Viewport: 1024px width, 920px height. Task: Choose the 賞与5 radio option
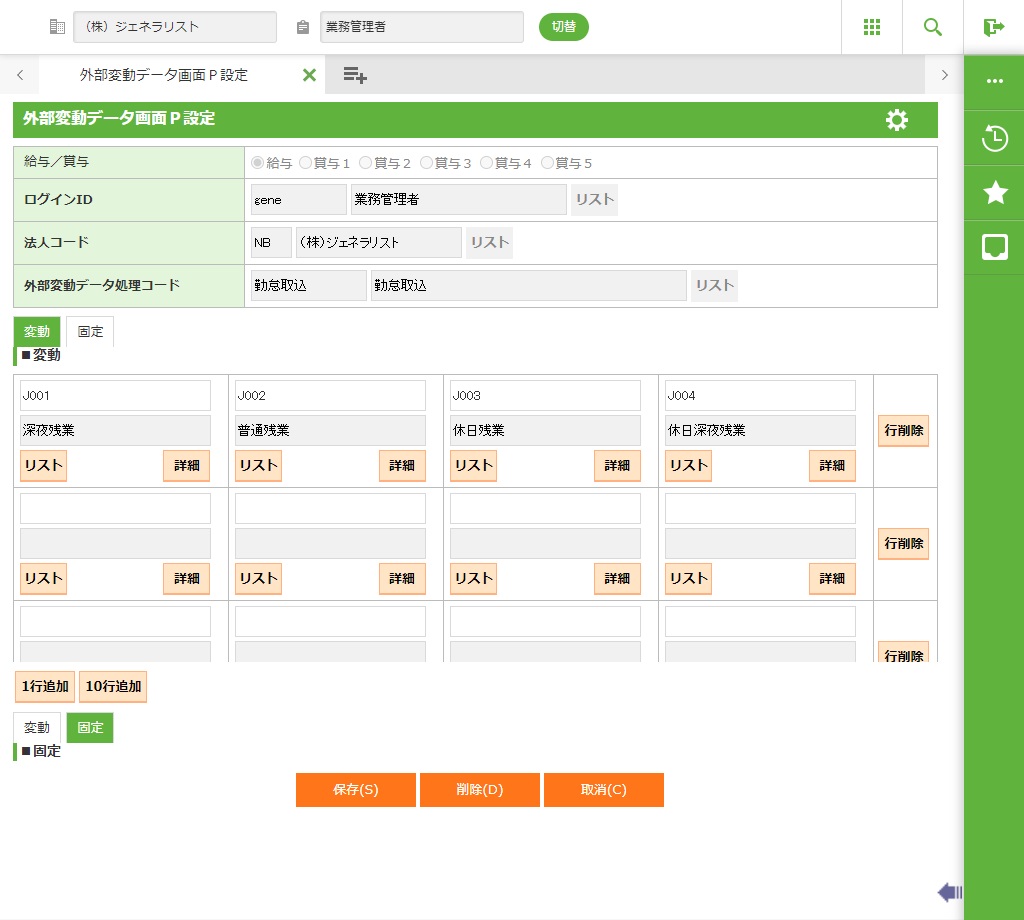(548, 163)
